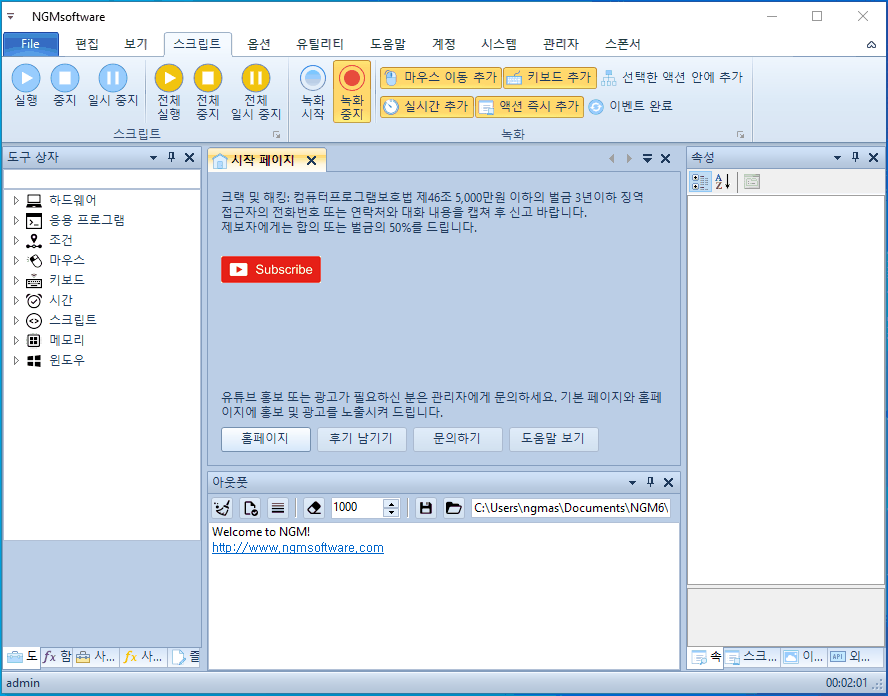This screenshot has height=696, width=888.
Task: Open 녹화 group dialog launcher
Action: tap(740, 135)
